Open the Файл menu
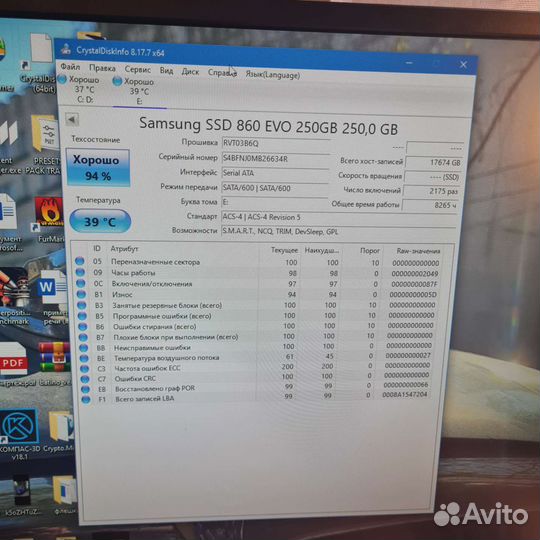Screen dimensions: 540x540 [x=70, y=66]
